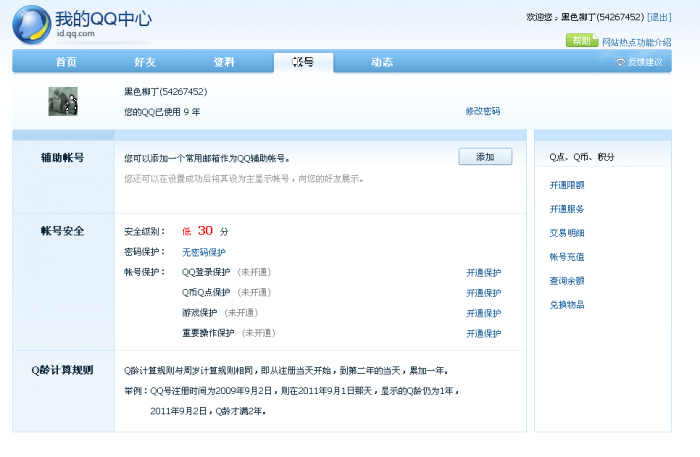This screenshot has width=700, height=457.
Task: Open the 兑换物品 sidebar link
Action: (567, 305)
